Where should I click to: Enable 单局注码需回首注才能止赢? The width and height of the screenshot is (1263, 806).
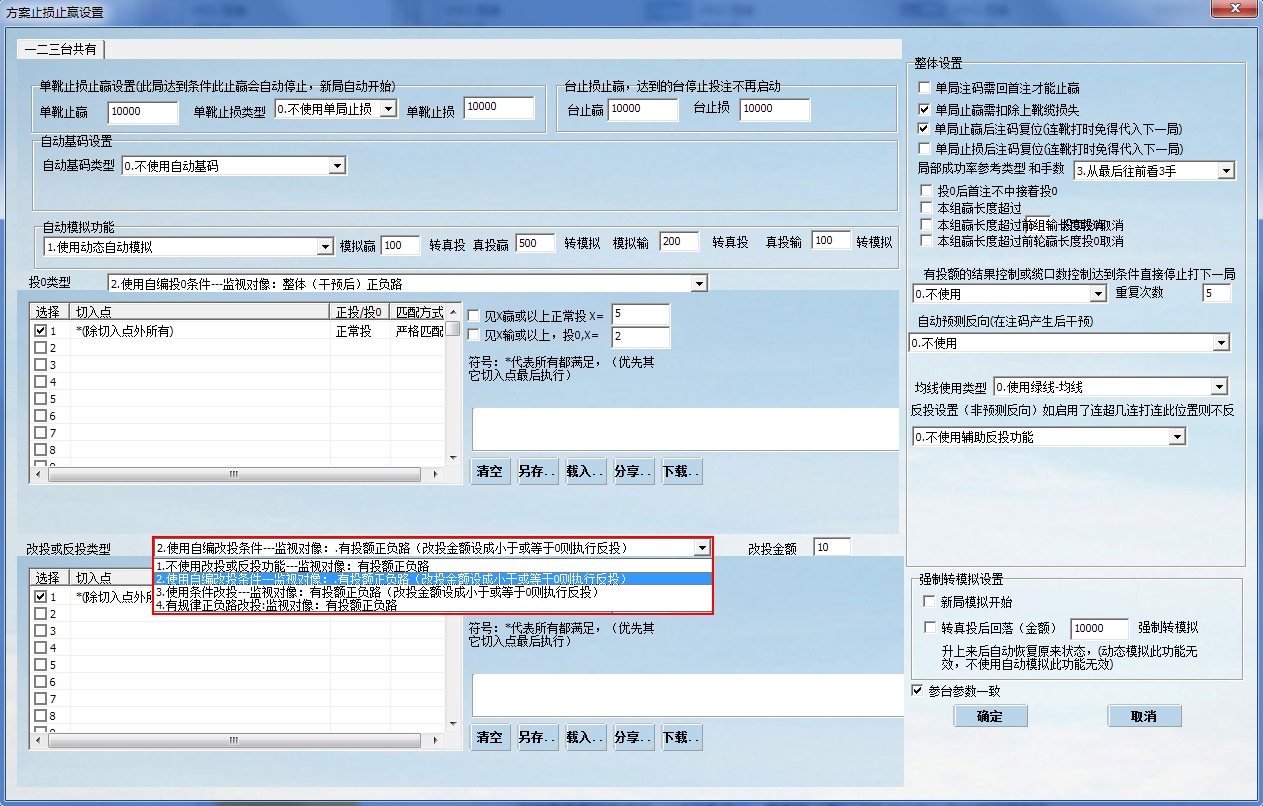point(923,87)
